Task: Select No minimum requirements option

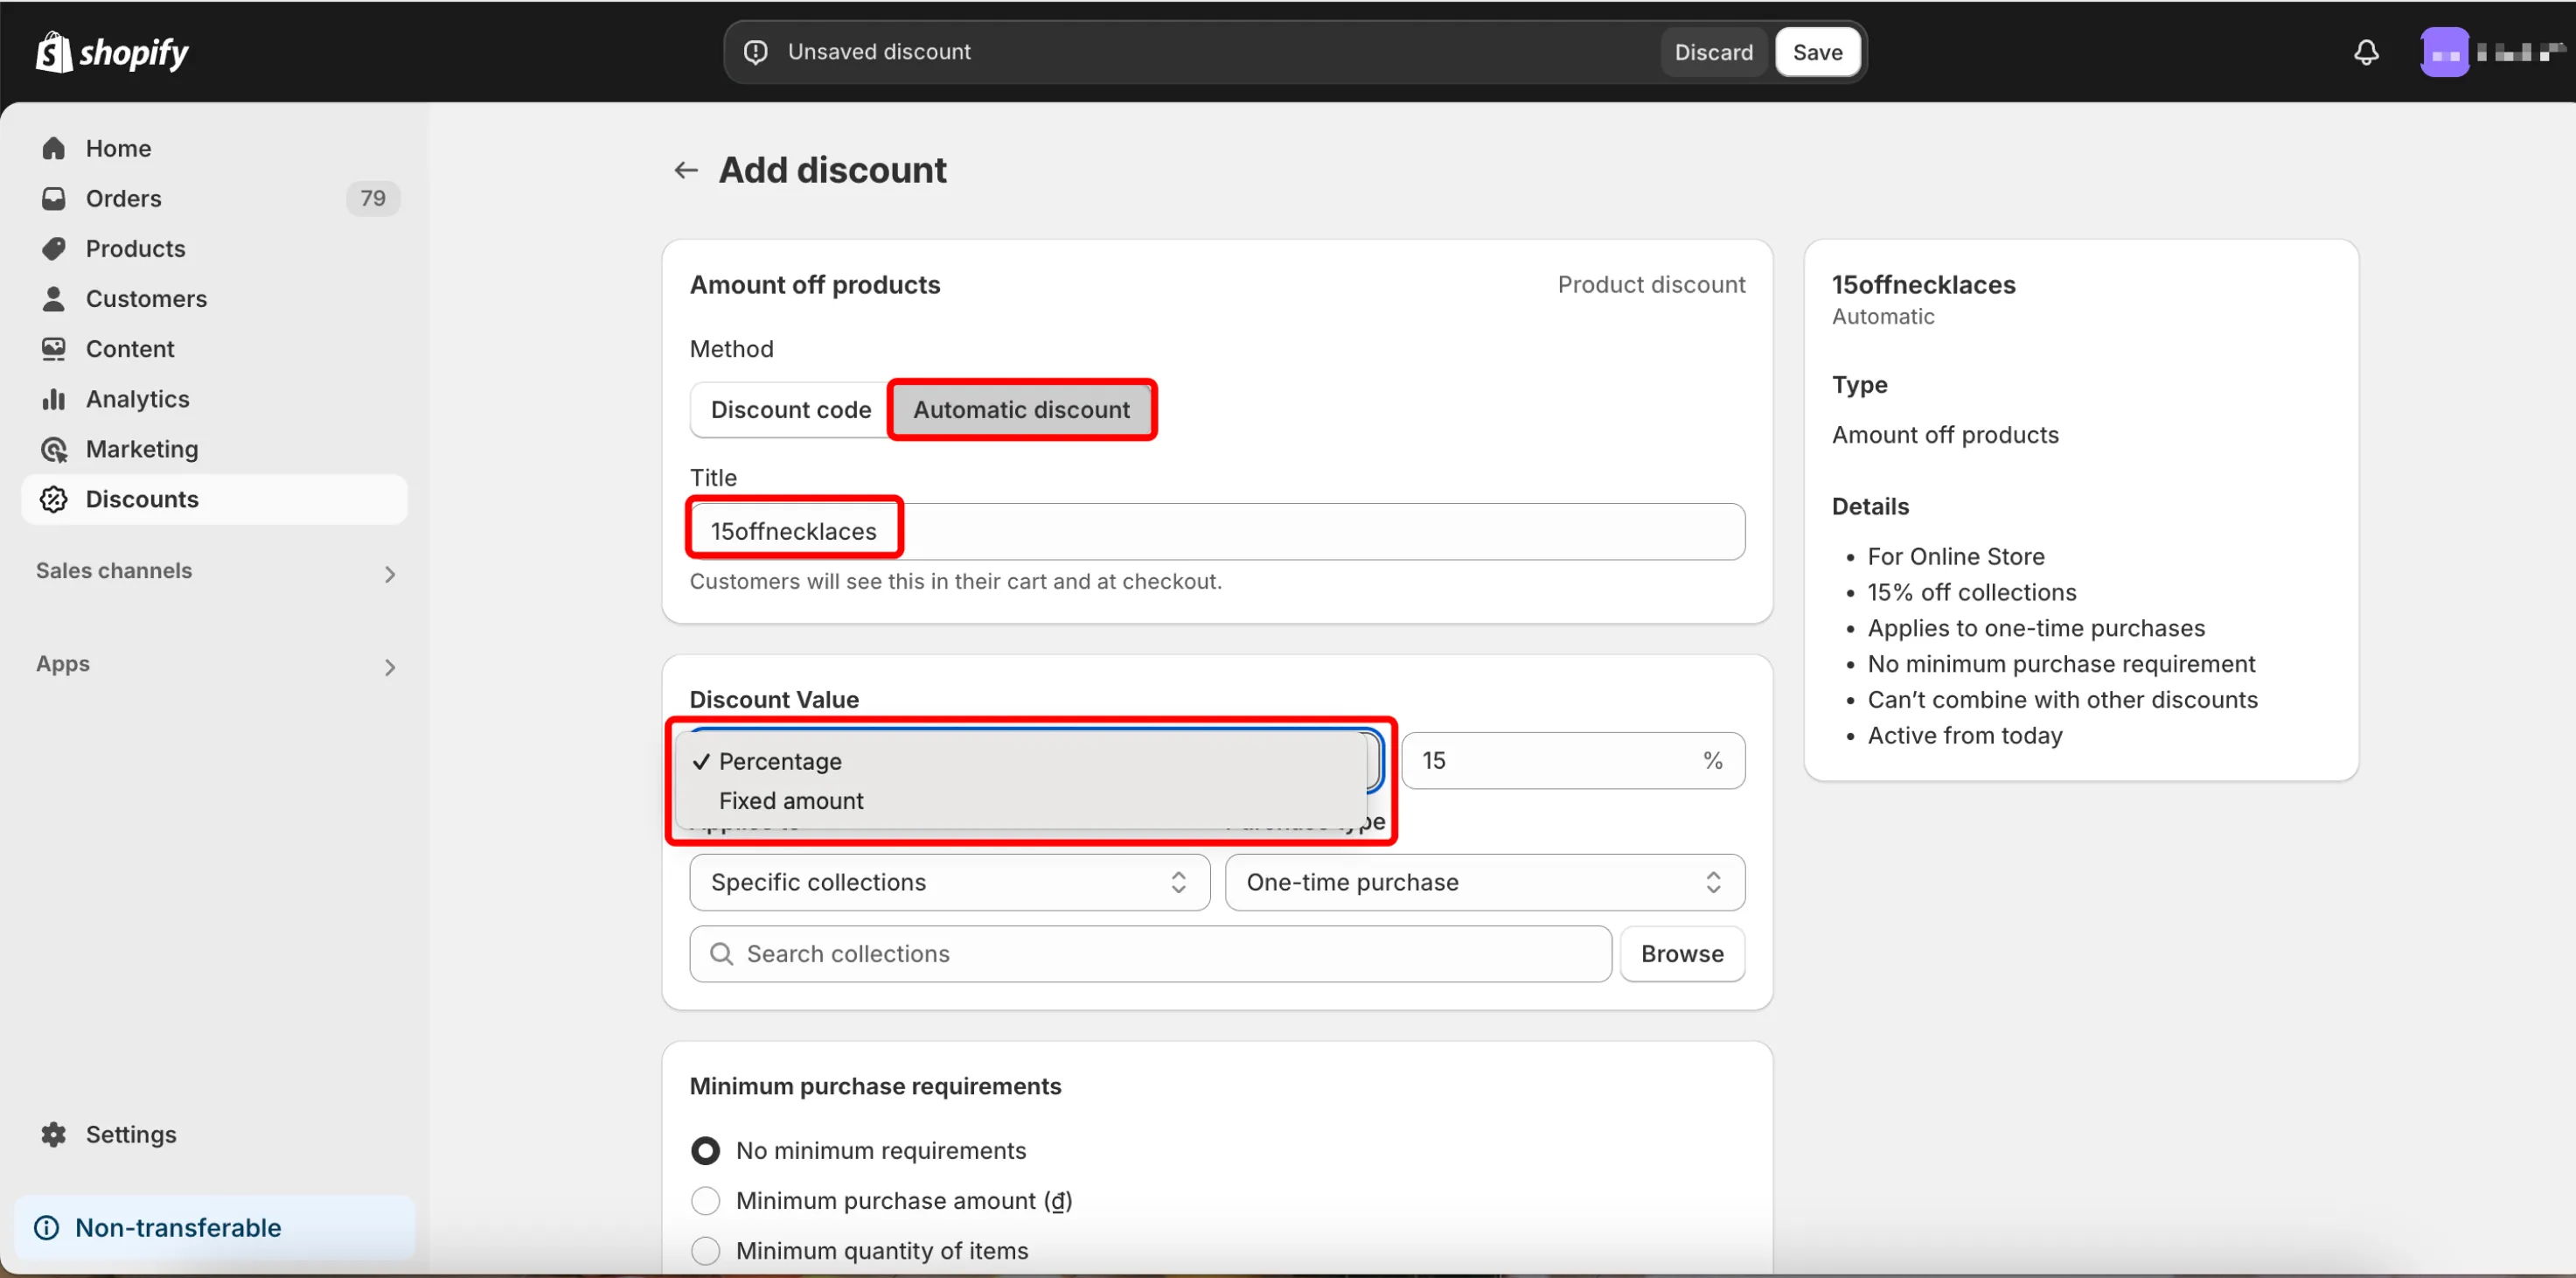Action: 705,1150
